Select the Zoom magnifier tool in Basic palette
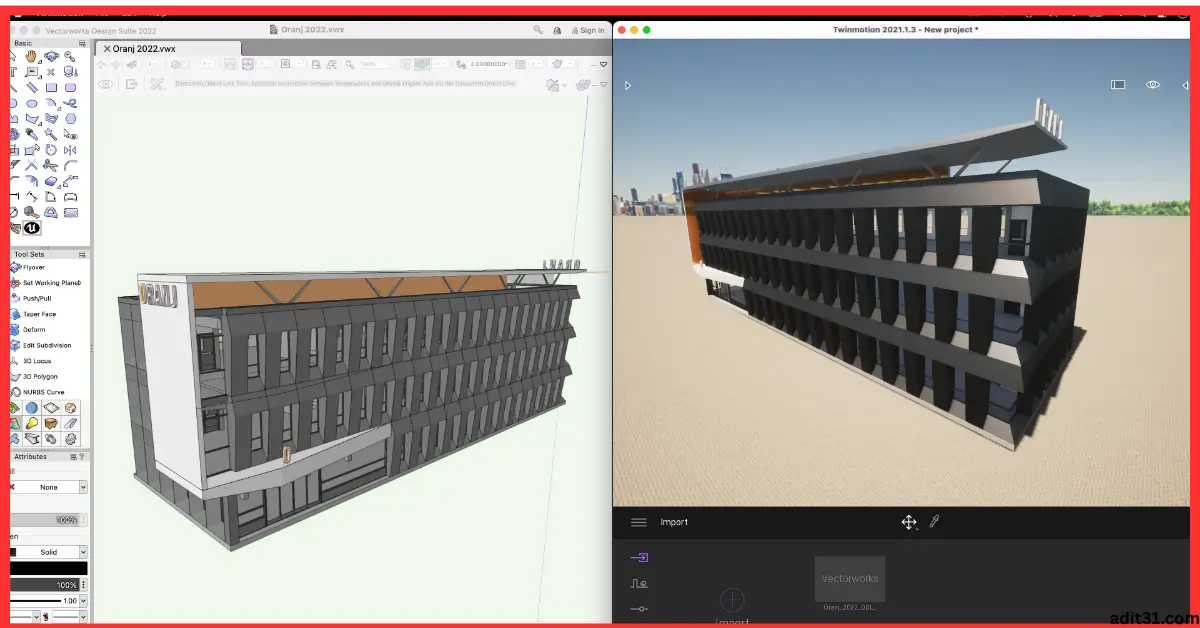 (70, 56)
